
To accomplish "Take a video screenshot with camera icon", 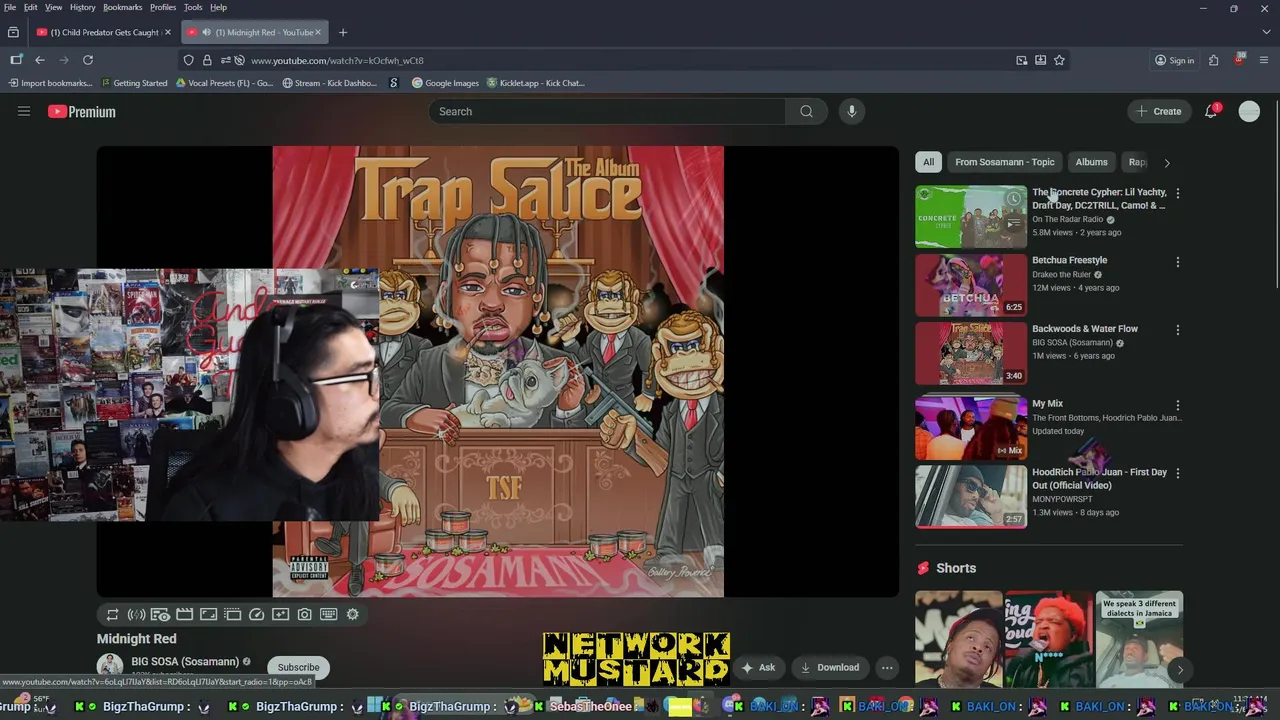I will 304,614.
